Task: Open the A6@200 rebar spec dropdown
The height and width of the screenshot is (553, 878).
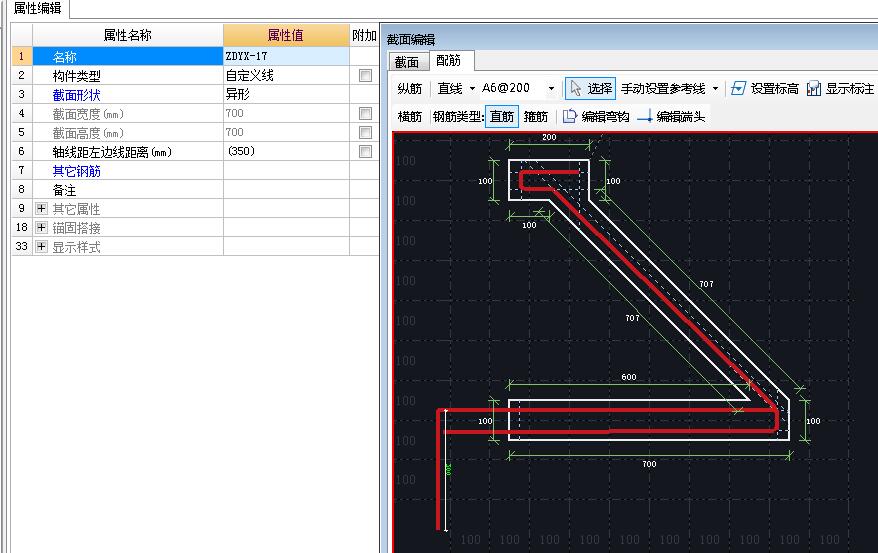Action: (x=551, y=88)
